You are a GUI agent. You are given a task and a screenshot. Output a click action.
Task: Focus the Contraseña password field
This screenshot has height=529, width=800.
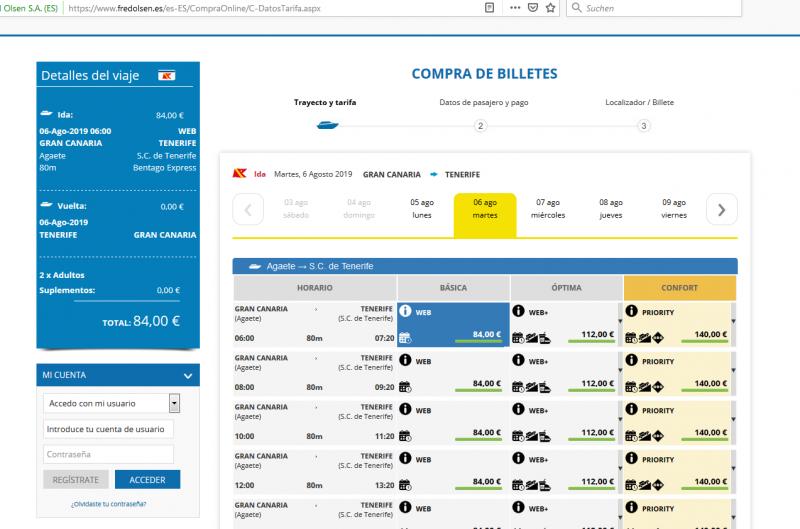[108, 454]
